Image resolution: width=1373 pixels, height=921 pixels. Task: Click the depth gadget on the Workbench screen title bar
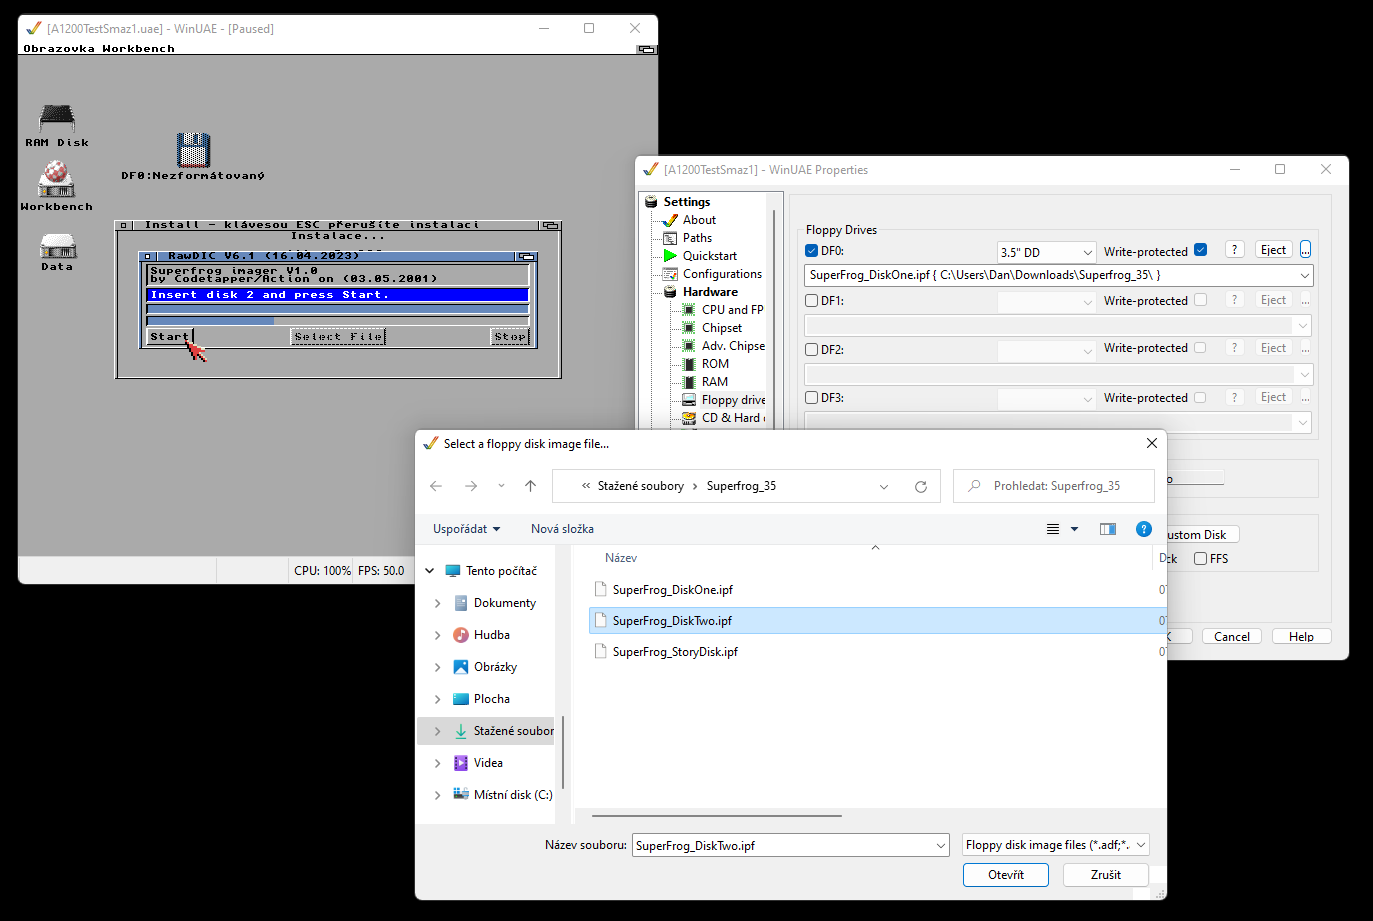(646, 48)
